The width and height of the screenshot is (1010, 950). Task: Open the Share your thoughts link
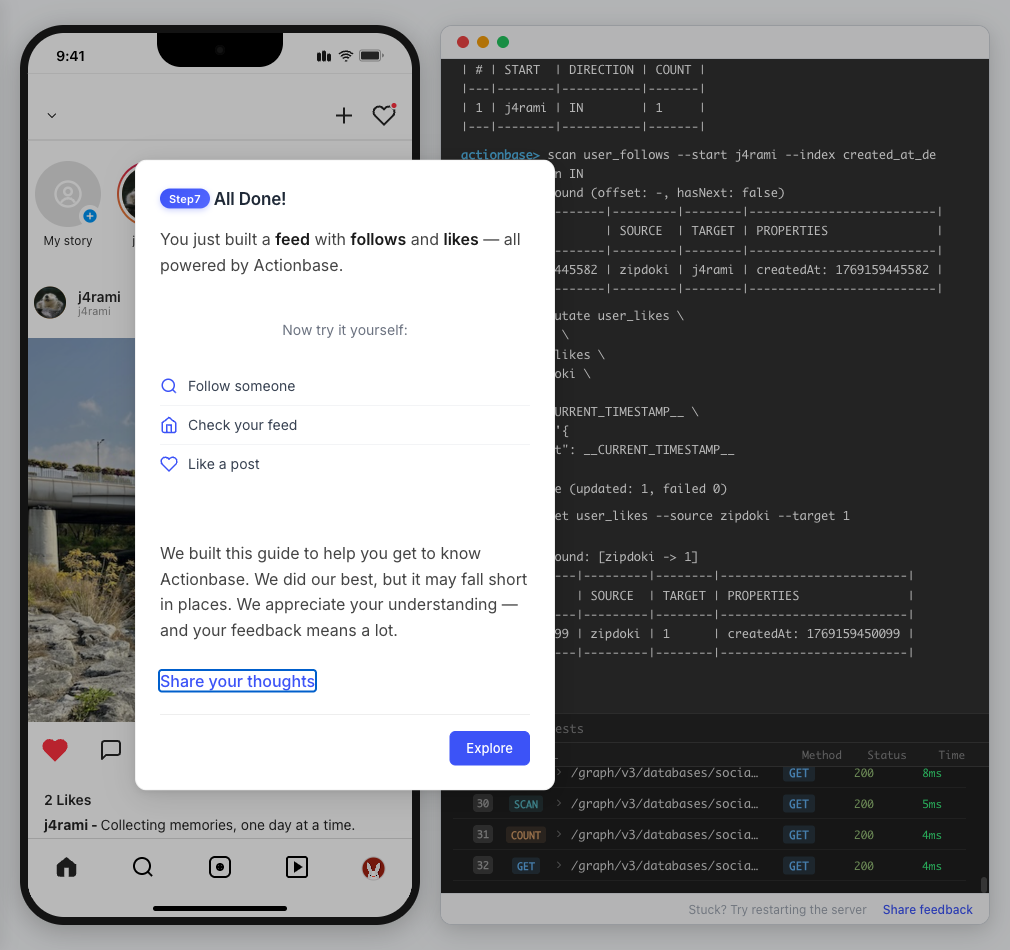[238, 681]
